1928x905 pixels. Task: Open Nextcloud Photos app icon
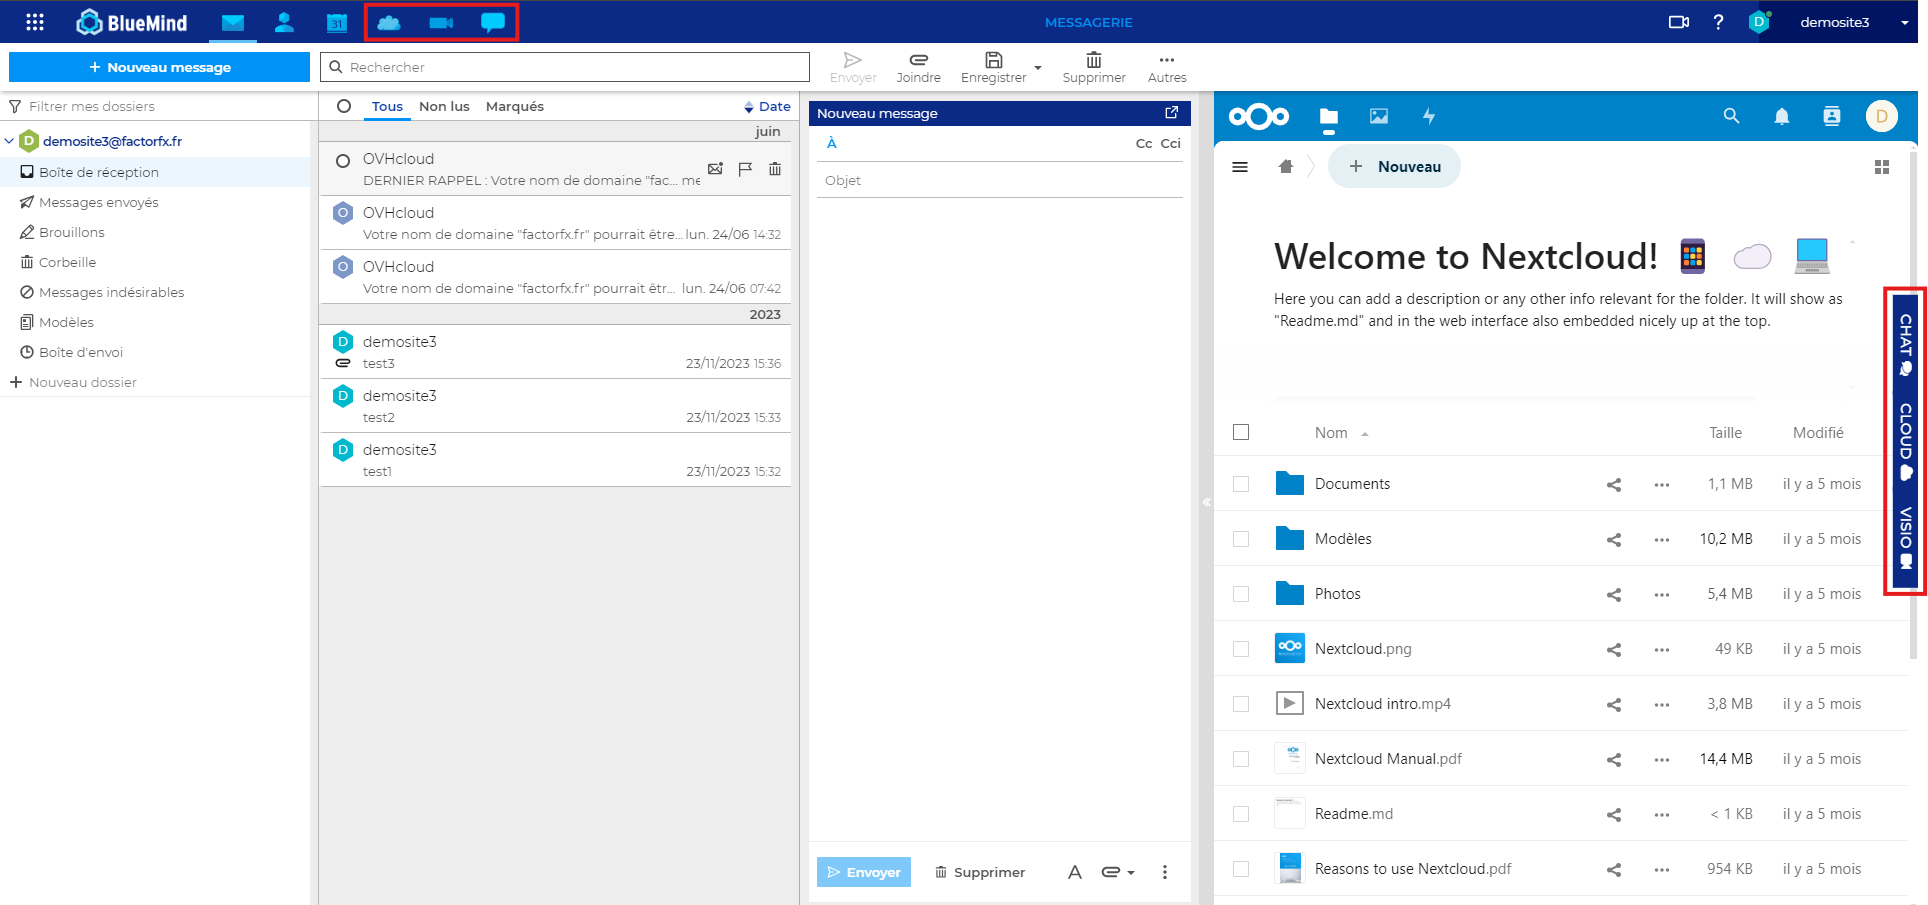click(x=1379, y=116)
